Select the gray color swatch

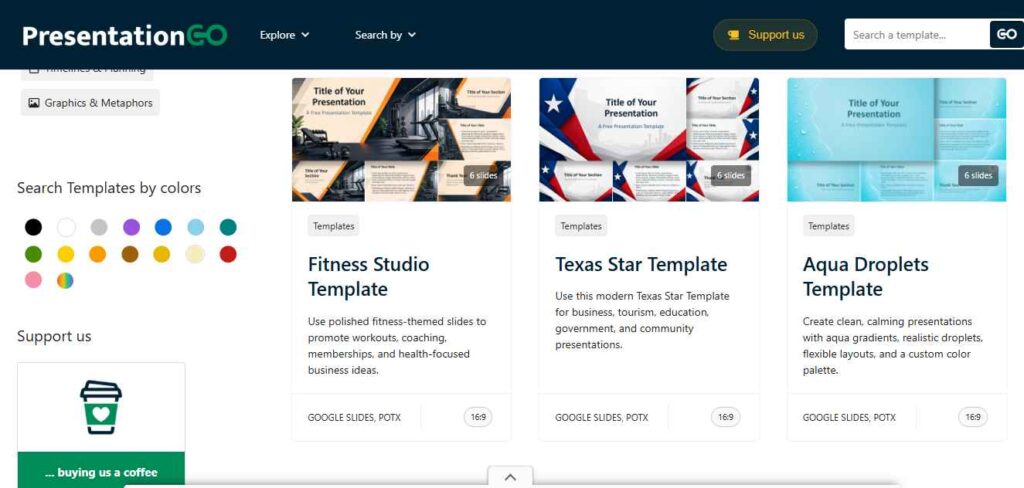click(x=99, y=227)
